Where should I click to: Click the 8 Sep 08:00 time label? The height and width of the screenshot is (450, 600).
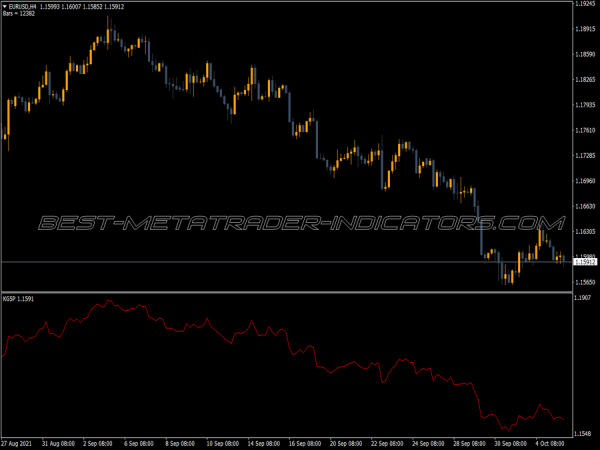point(180,444)
